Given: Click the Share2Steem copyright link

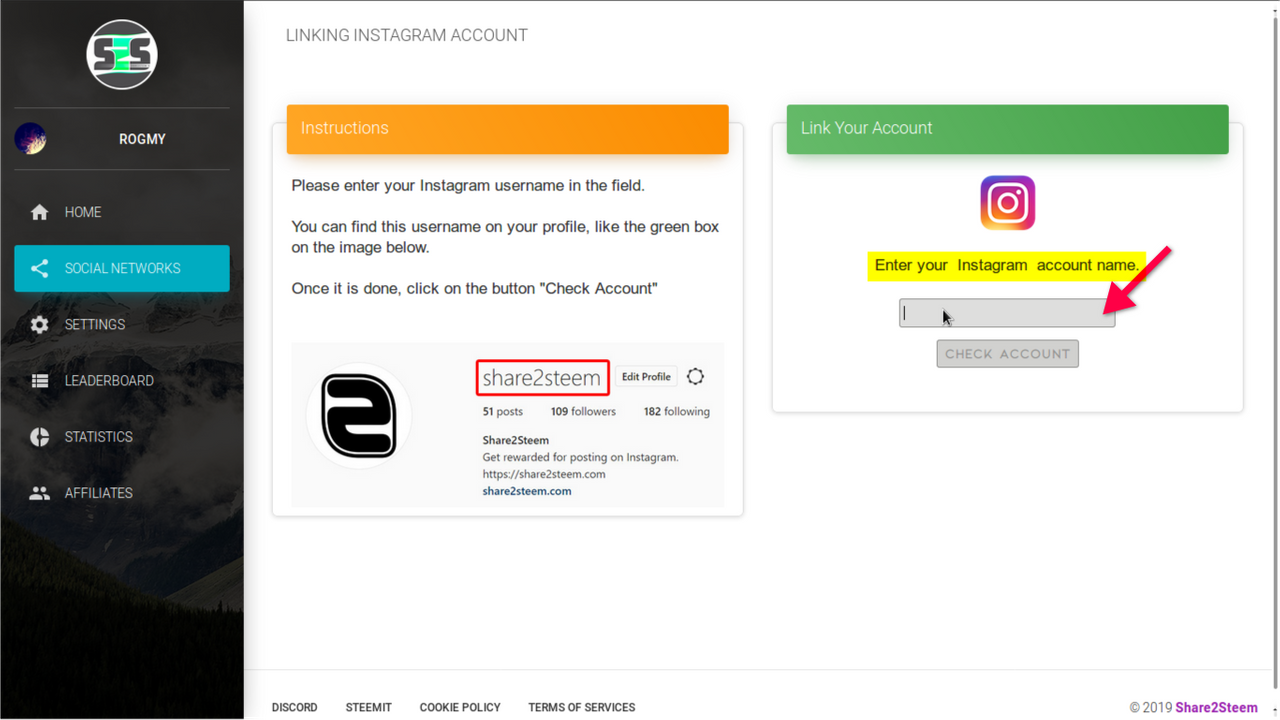Looking at the screenshot, I should [x=1216, y=707].
